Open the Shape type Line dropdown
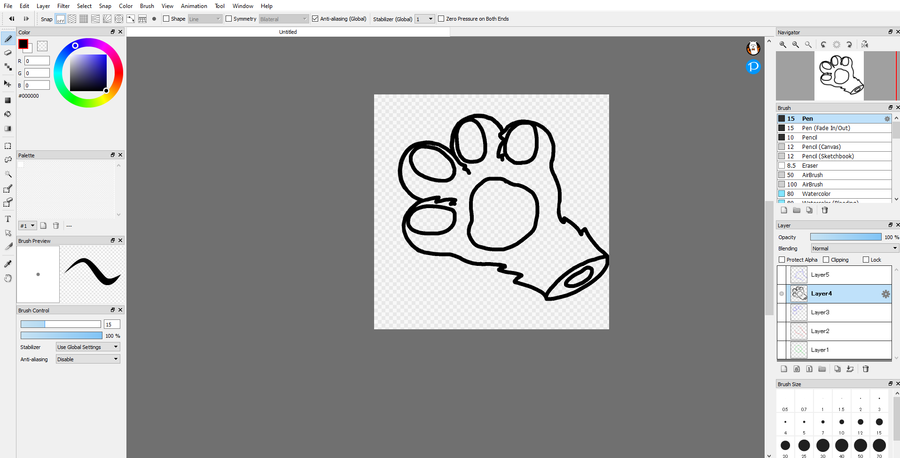 pyautogui.click(x=205, y=19)
